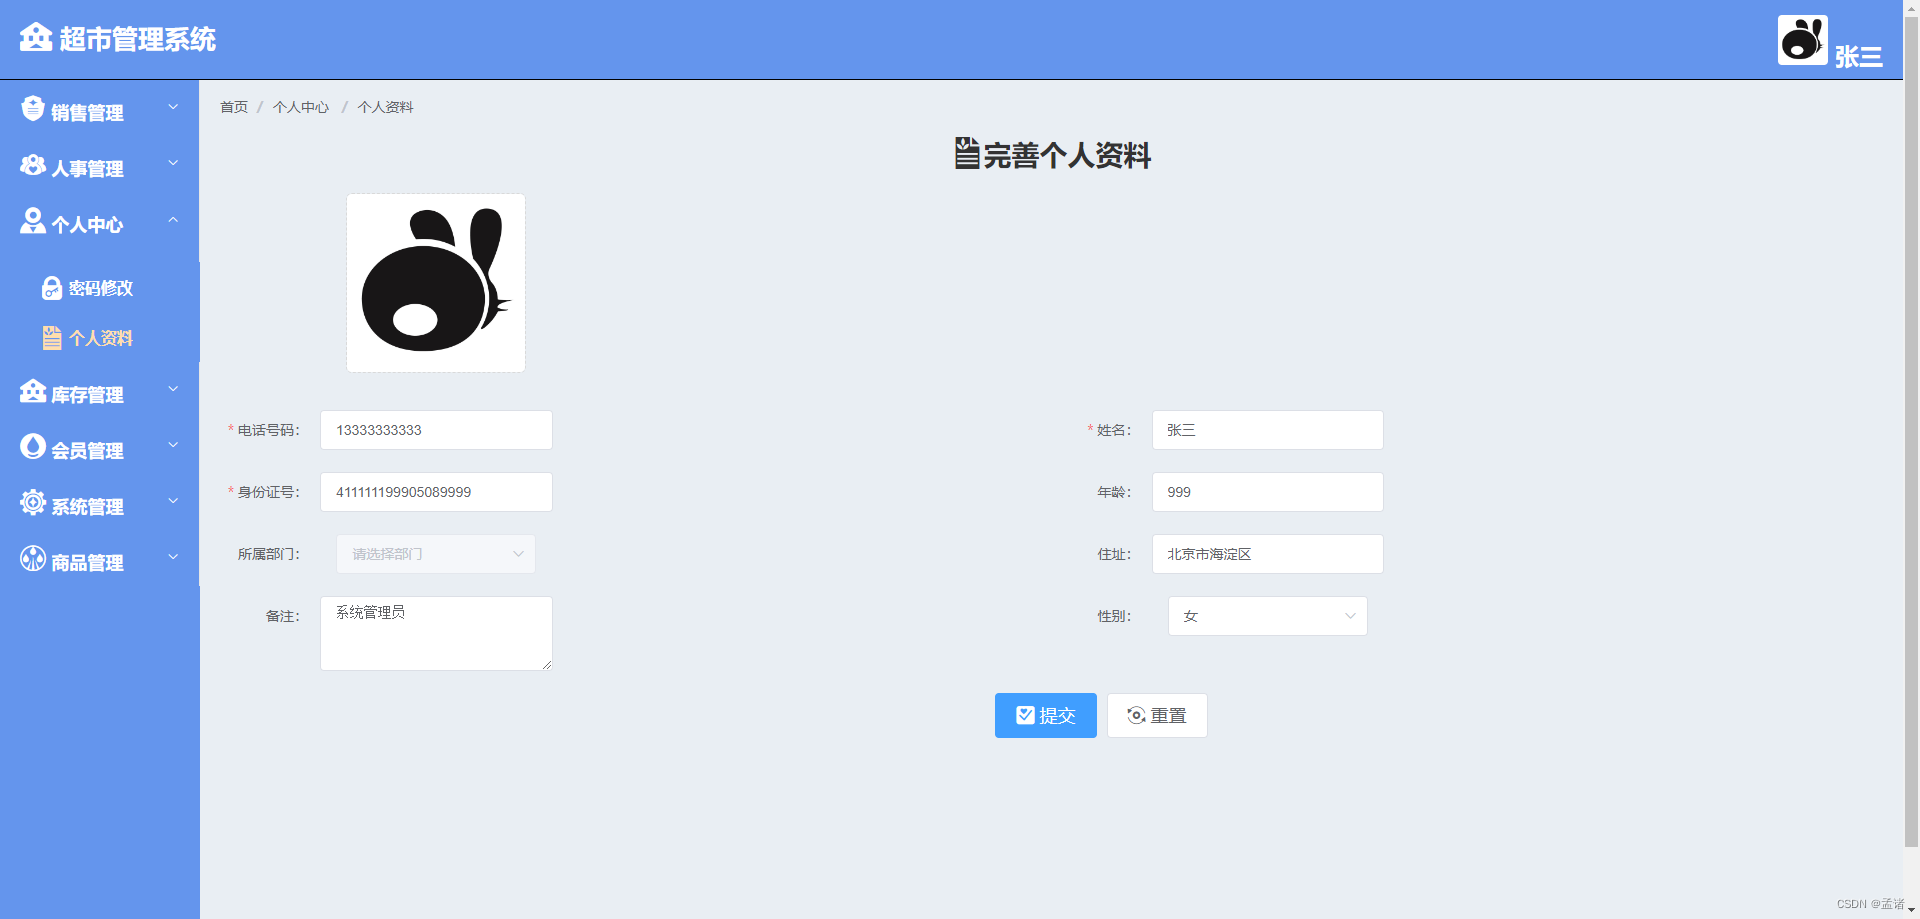
Task: Click inside the 备注 remarks text area
Action: point(435,633)
